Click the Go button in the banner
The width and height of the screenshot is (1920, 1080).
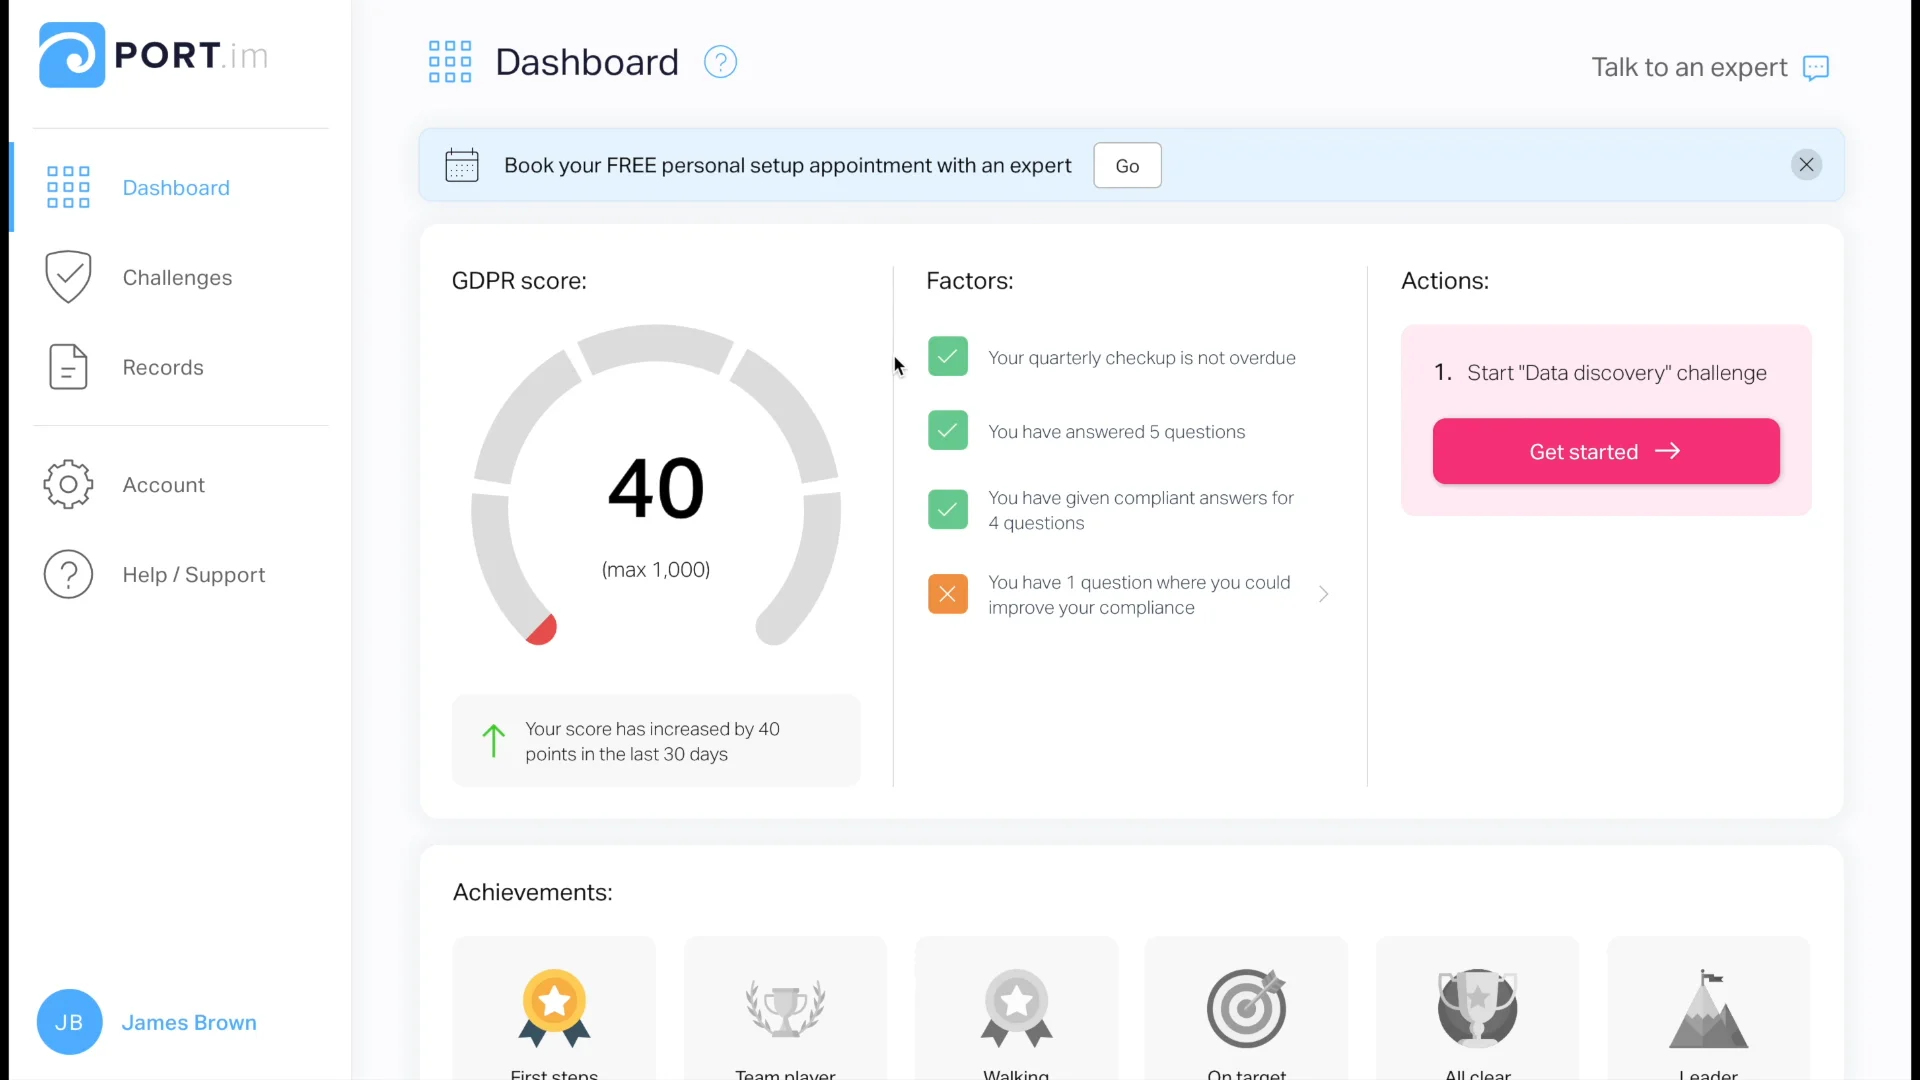(1127, 166)
